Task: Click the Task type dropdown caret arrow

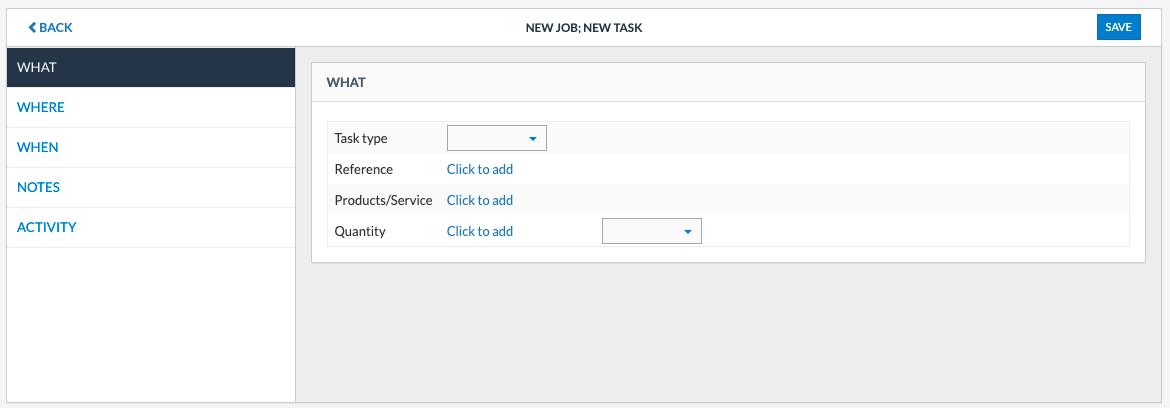Action: 533,139
